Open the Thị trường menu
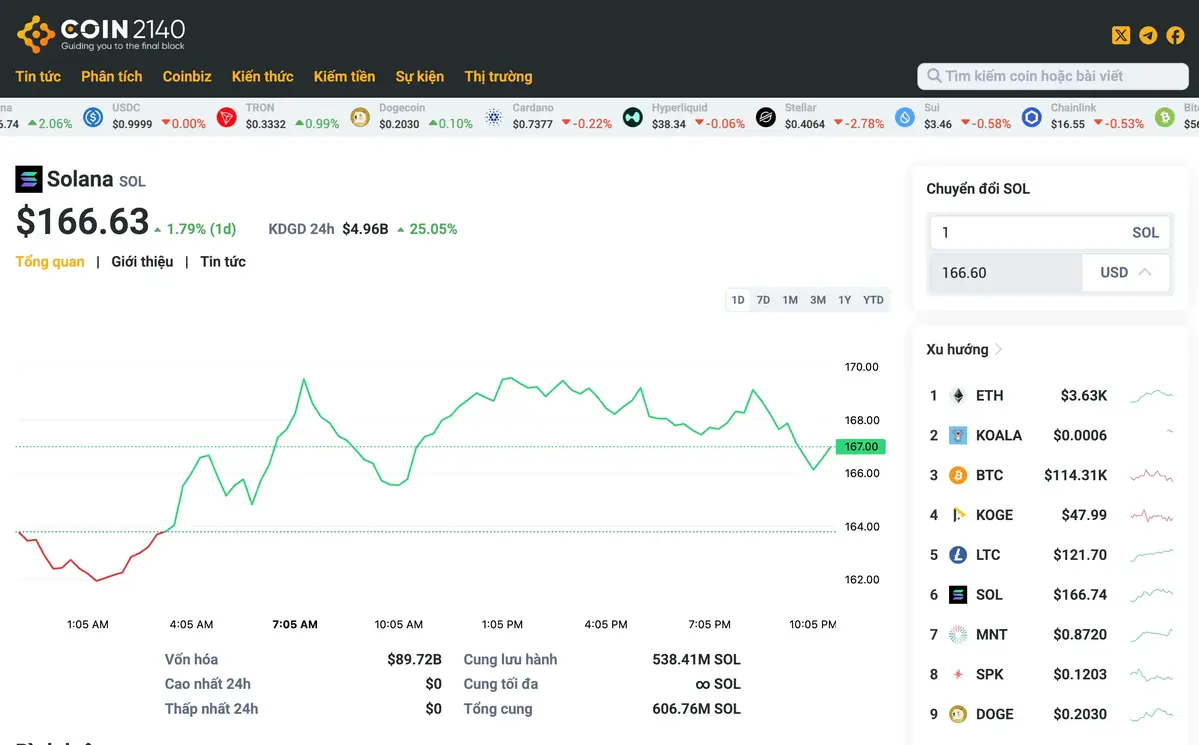Viewport: 1199px width, 745px height. 498,76
